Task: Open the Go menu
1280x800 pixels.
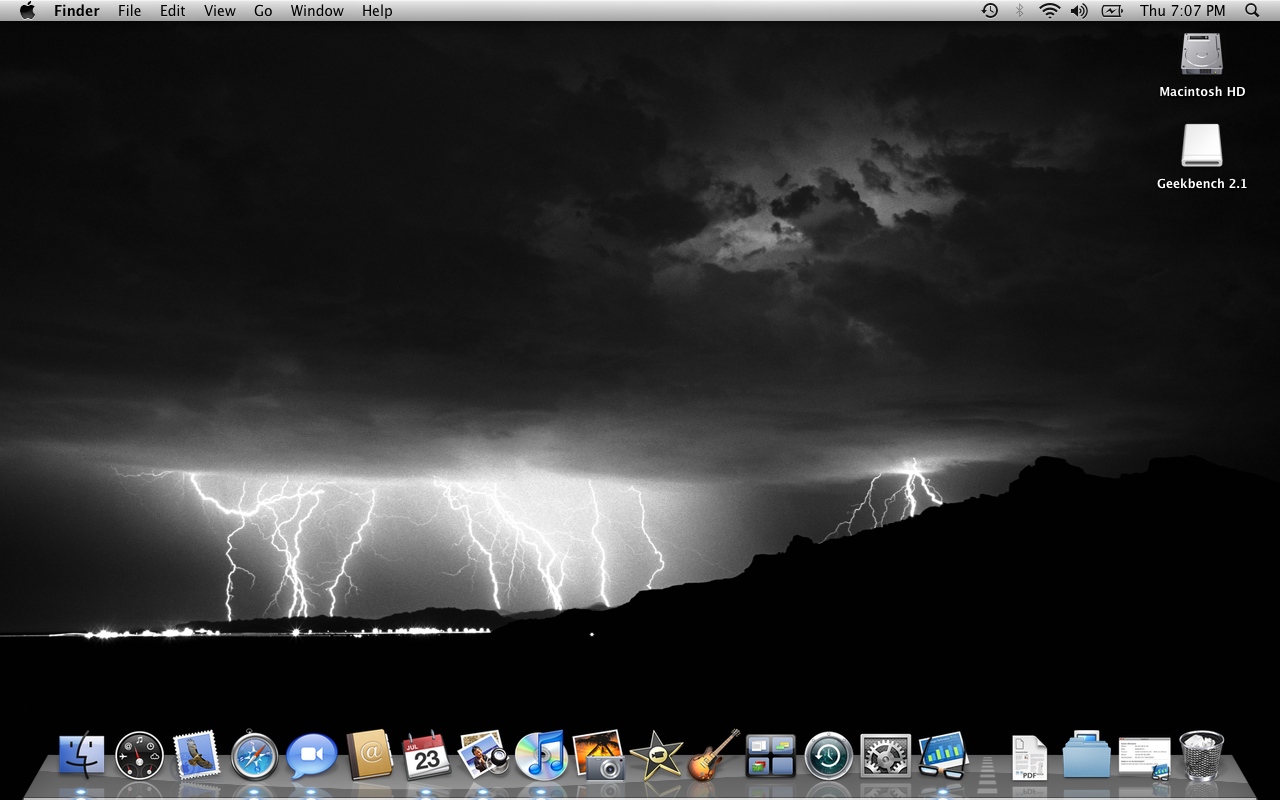Action: [262, 10]
